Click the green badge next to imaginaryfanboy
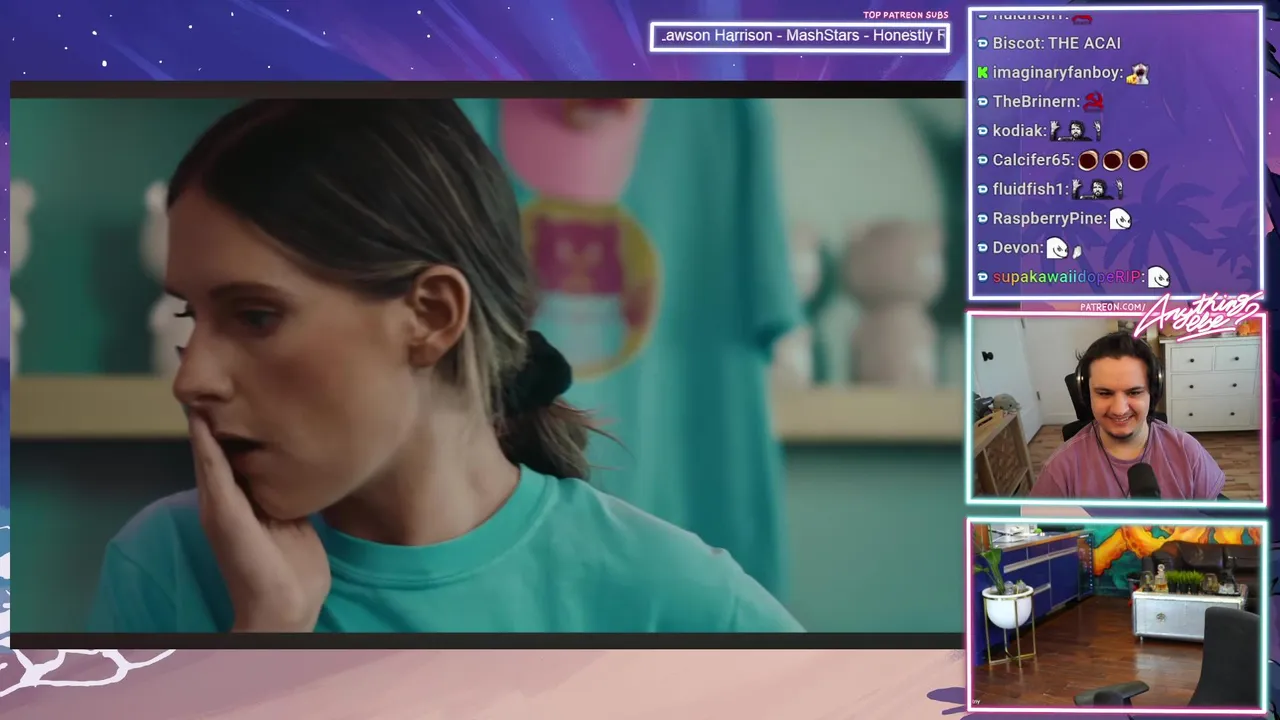This screenshot has width=1280, height=720. (x=982, y=73)
